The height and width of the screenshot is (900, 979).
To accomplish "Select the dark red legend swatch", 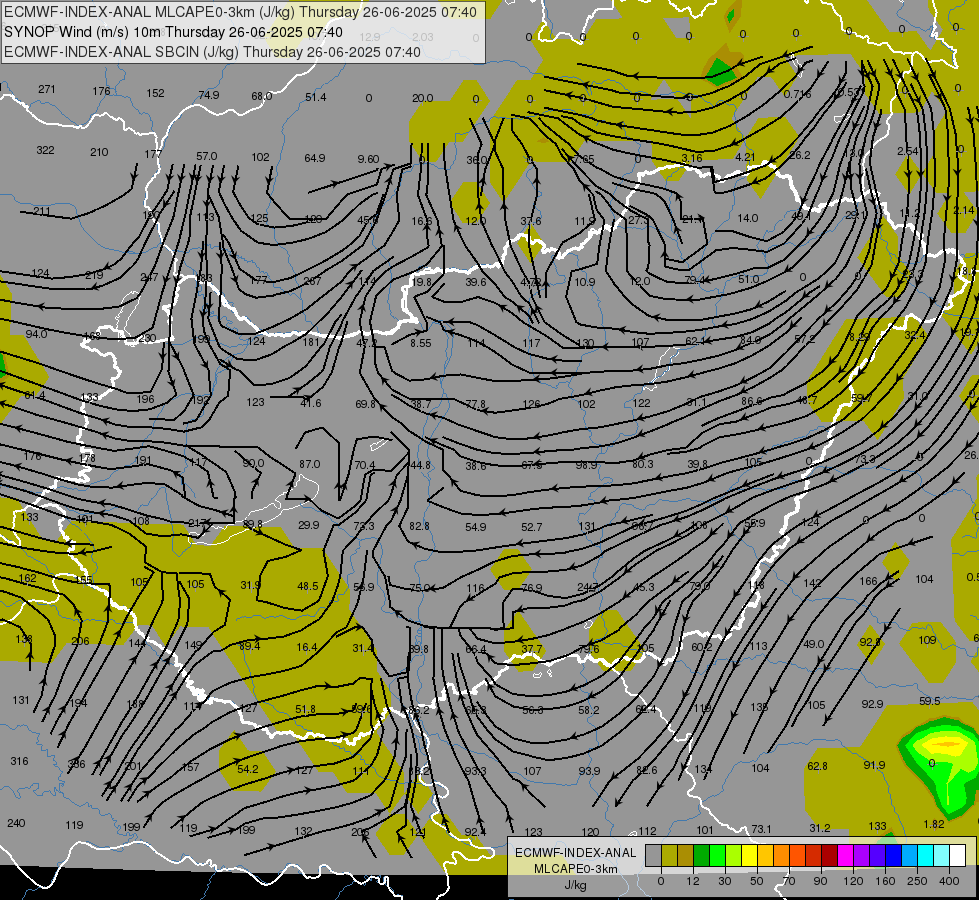I will pyautogui.click(x=829, y=855).
